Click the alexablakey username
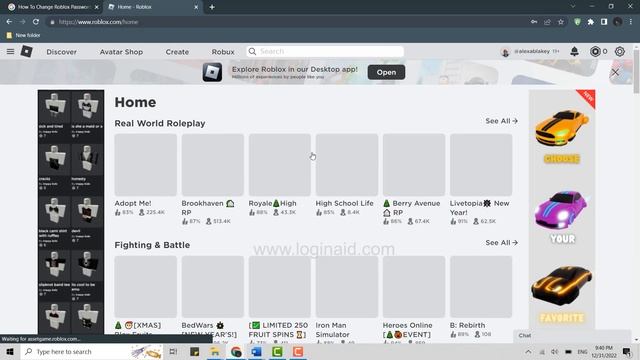This screenshot has height=360, width=640. (532, 51)
